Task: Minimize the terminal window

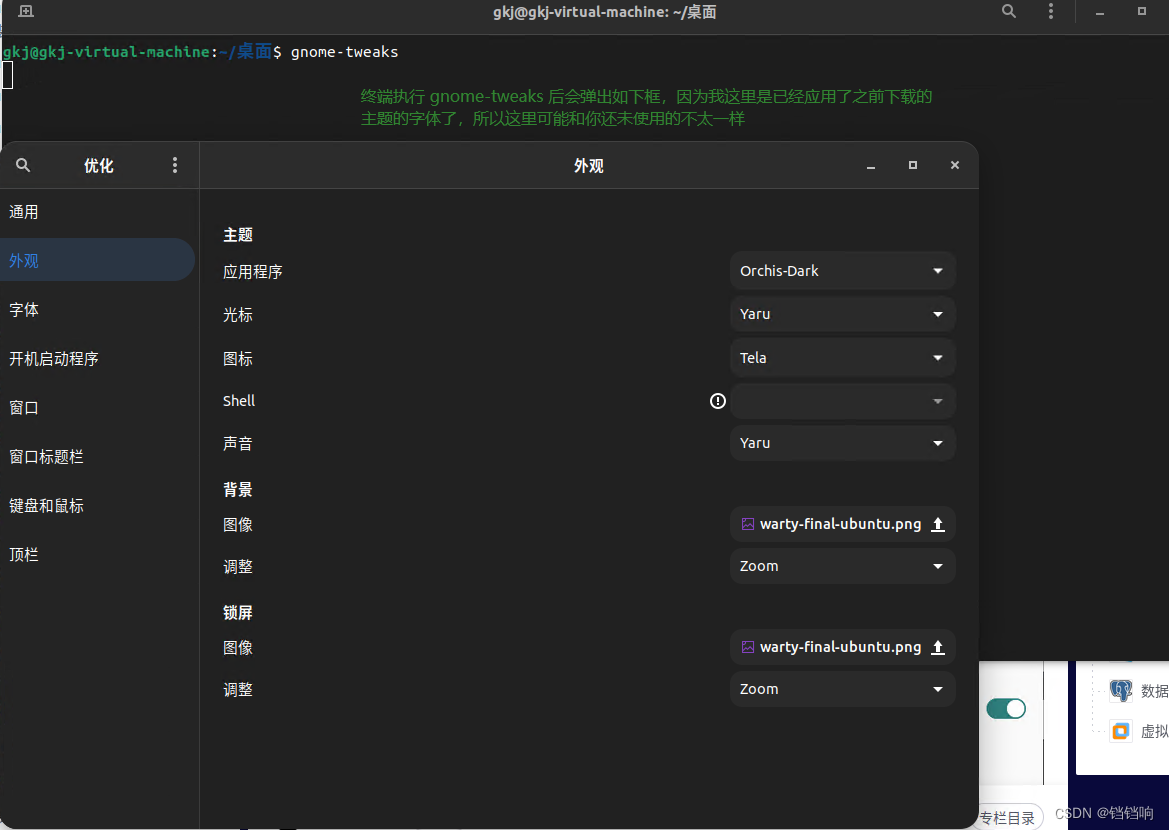Action: pos(1100,12)
